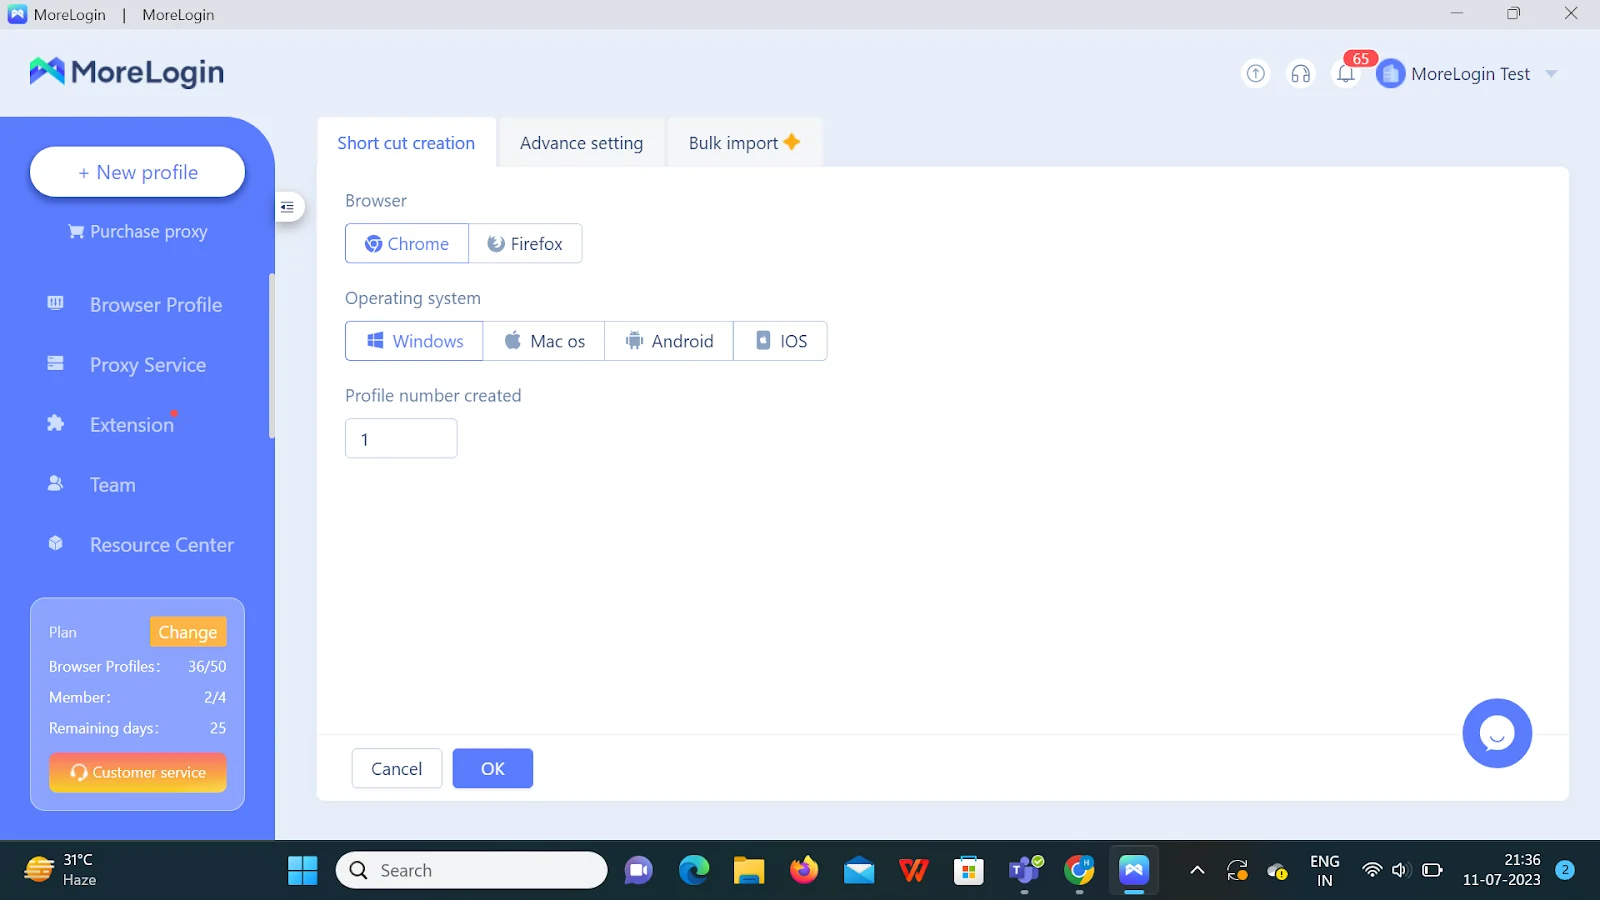Open Microsoft Teams from the taskbar

tap(1025, 870)
